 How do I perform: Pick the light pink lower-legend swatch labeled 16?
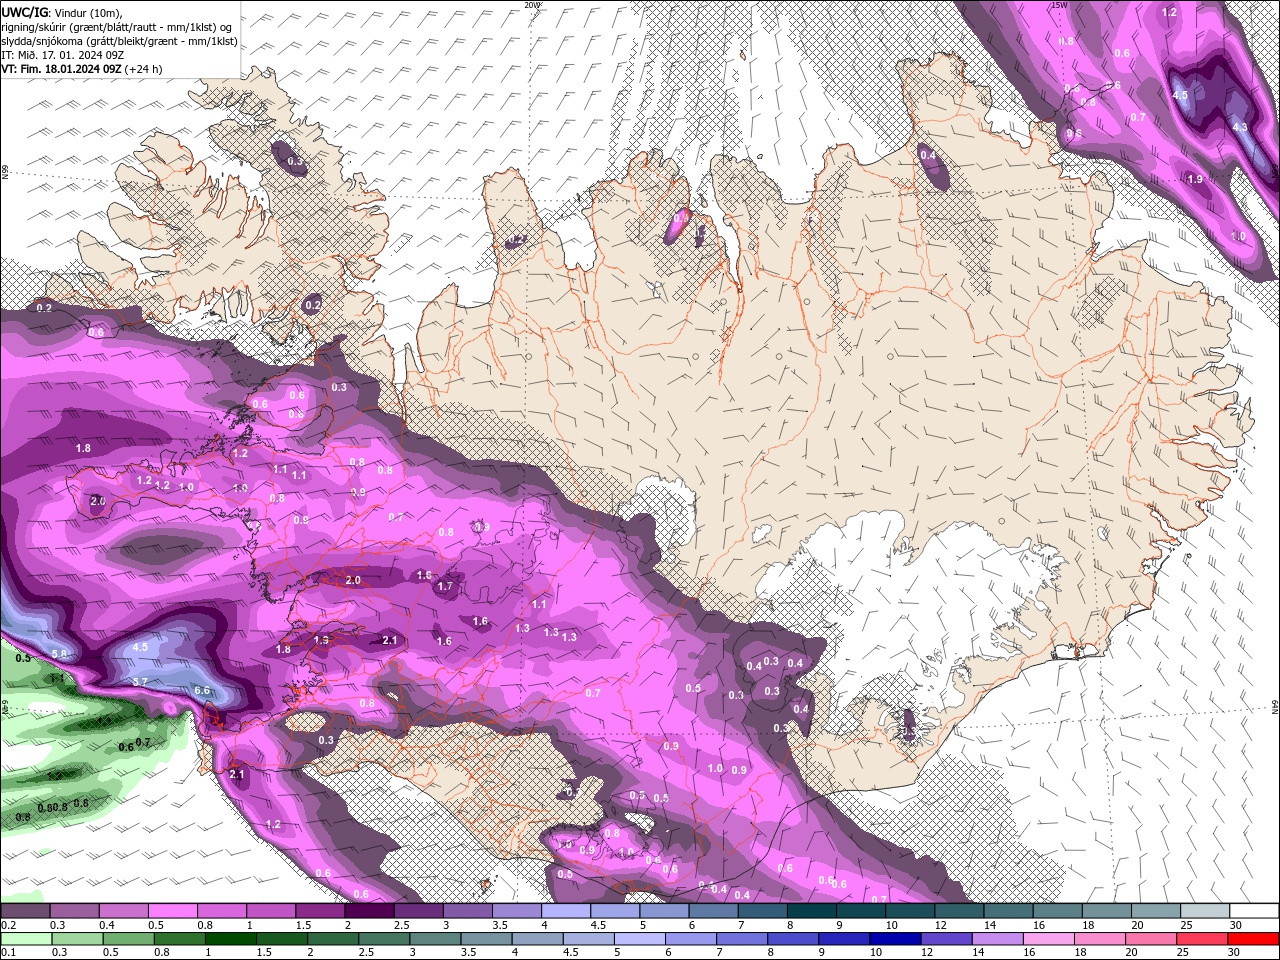(1050, 939)
